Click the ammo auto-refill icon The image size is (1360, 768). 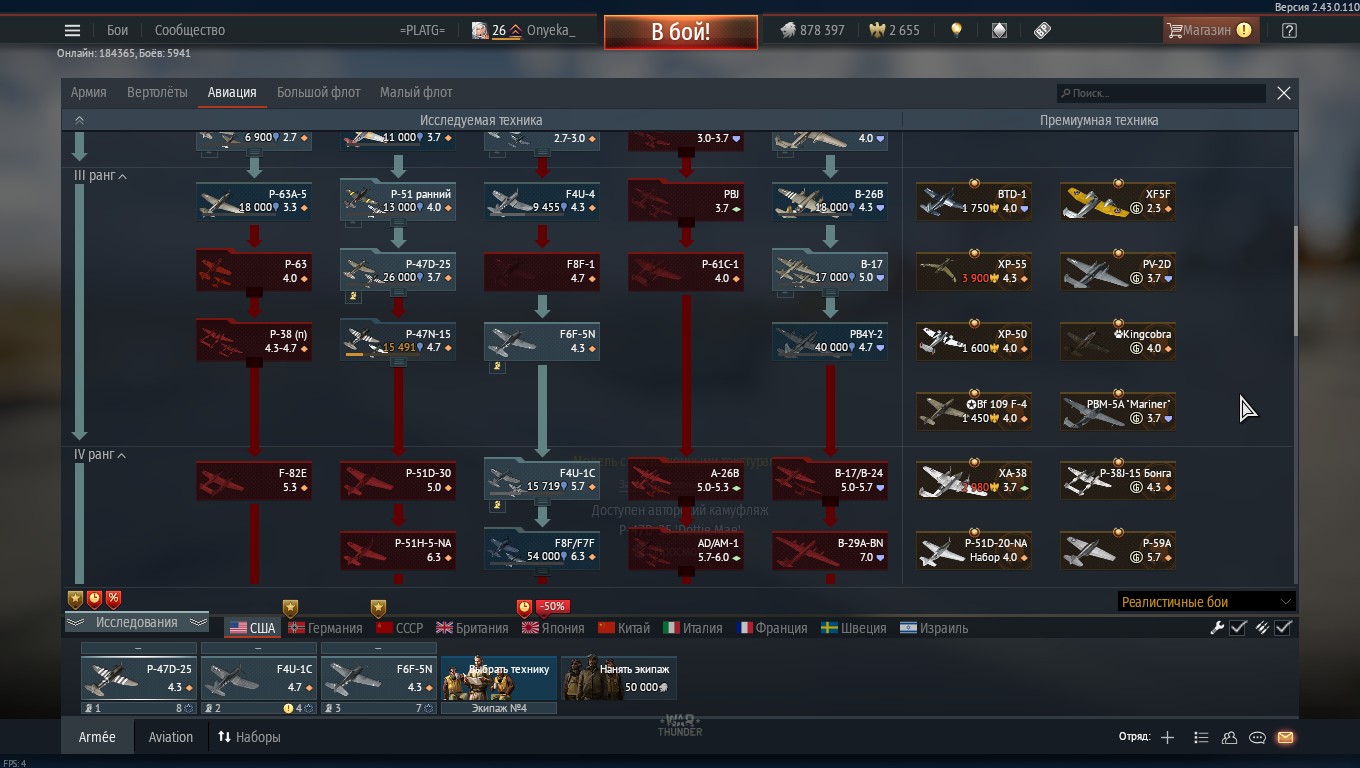pyautogui.click(x=1263, y=628)
